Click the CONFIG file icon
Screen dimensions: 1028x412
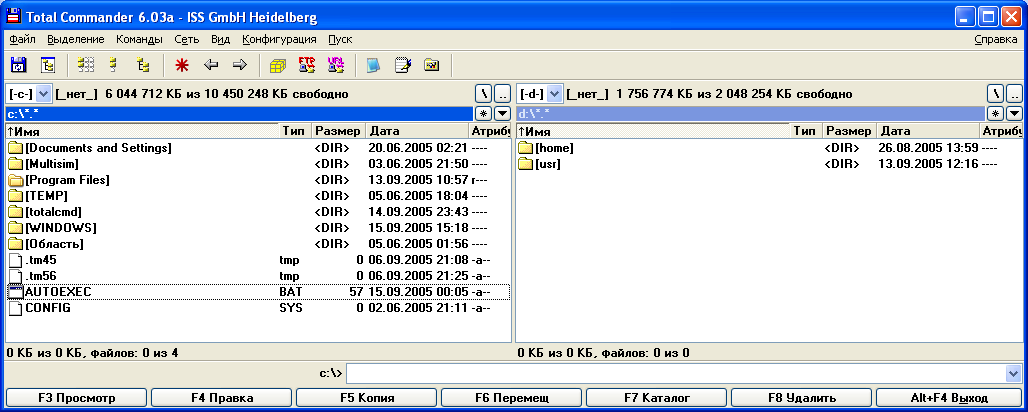(x=16, y=308)
